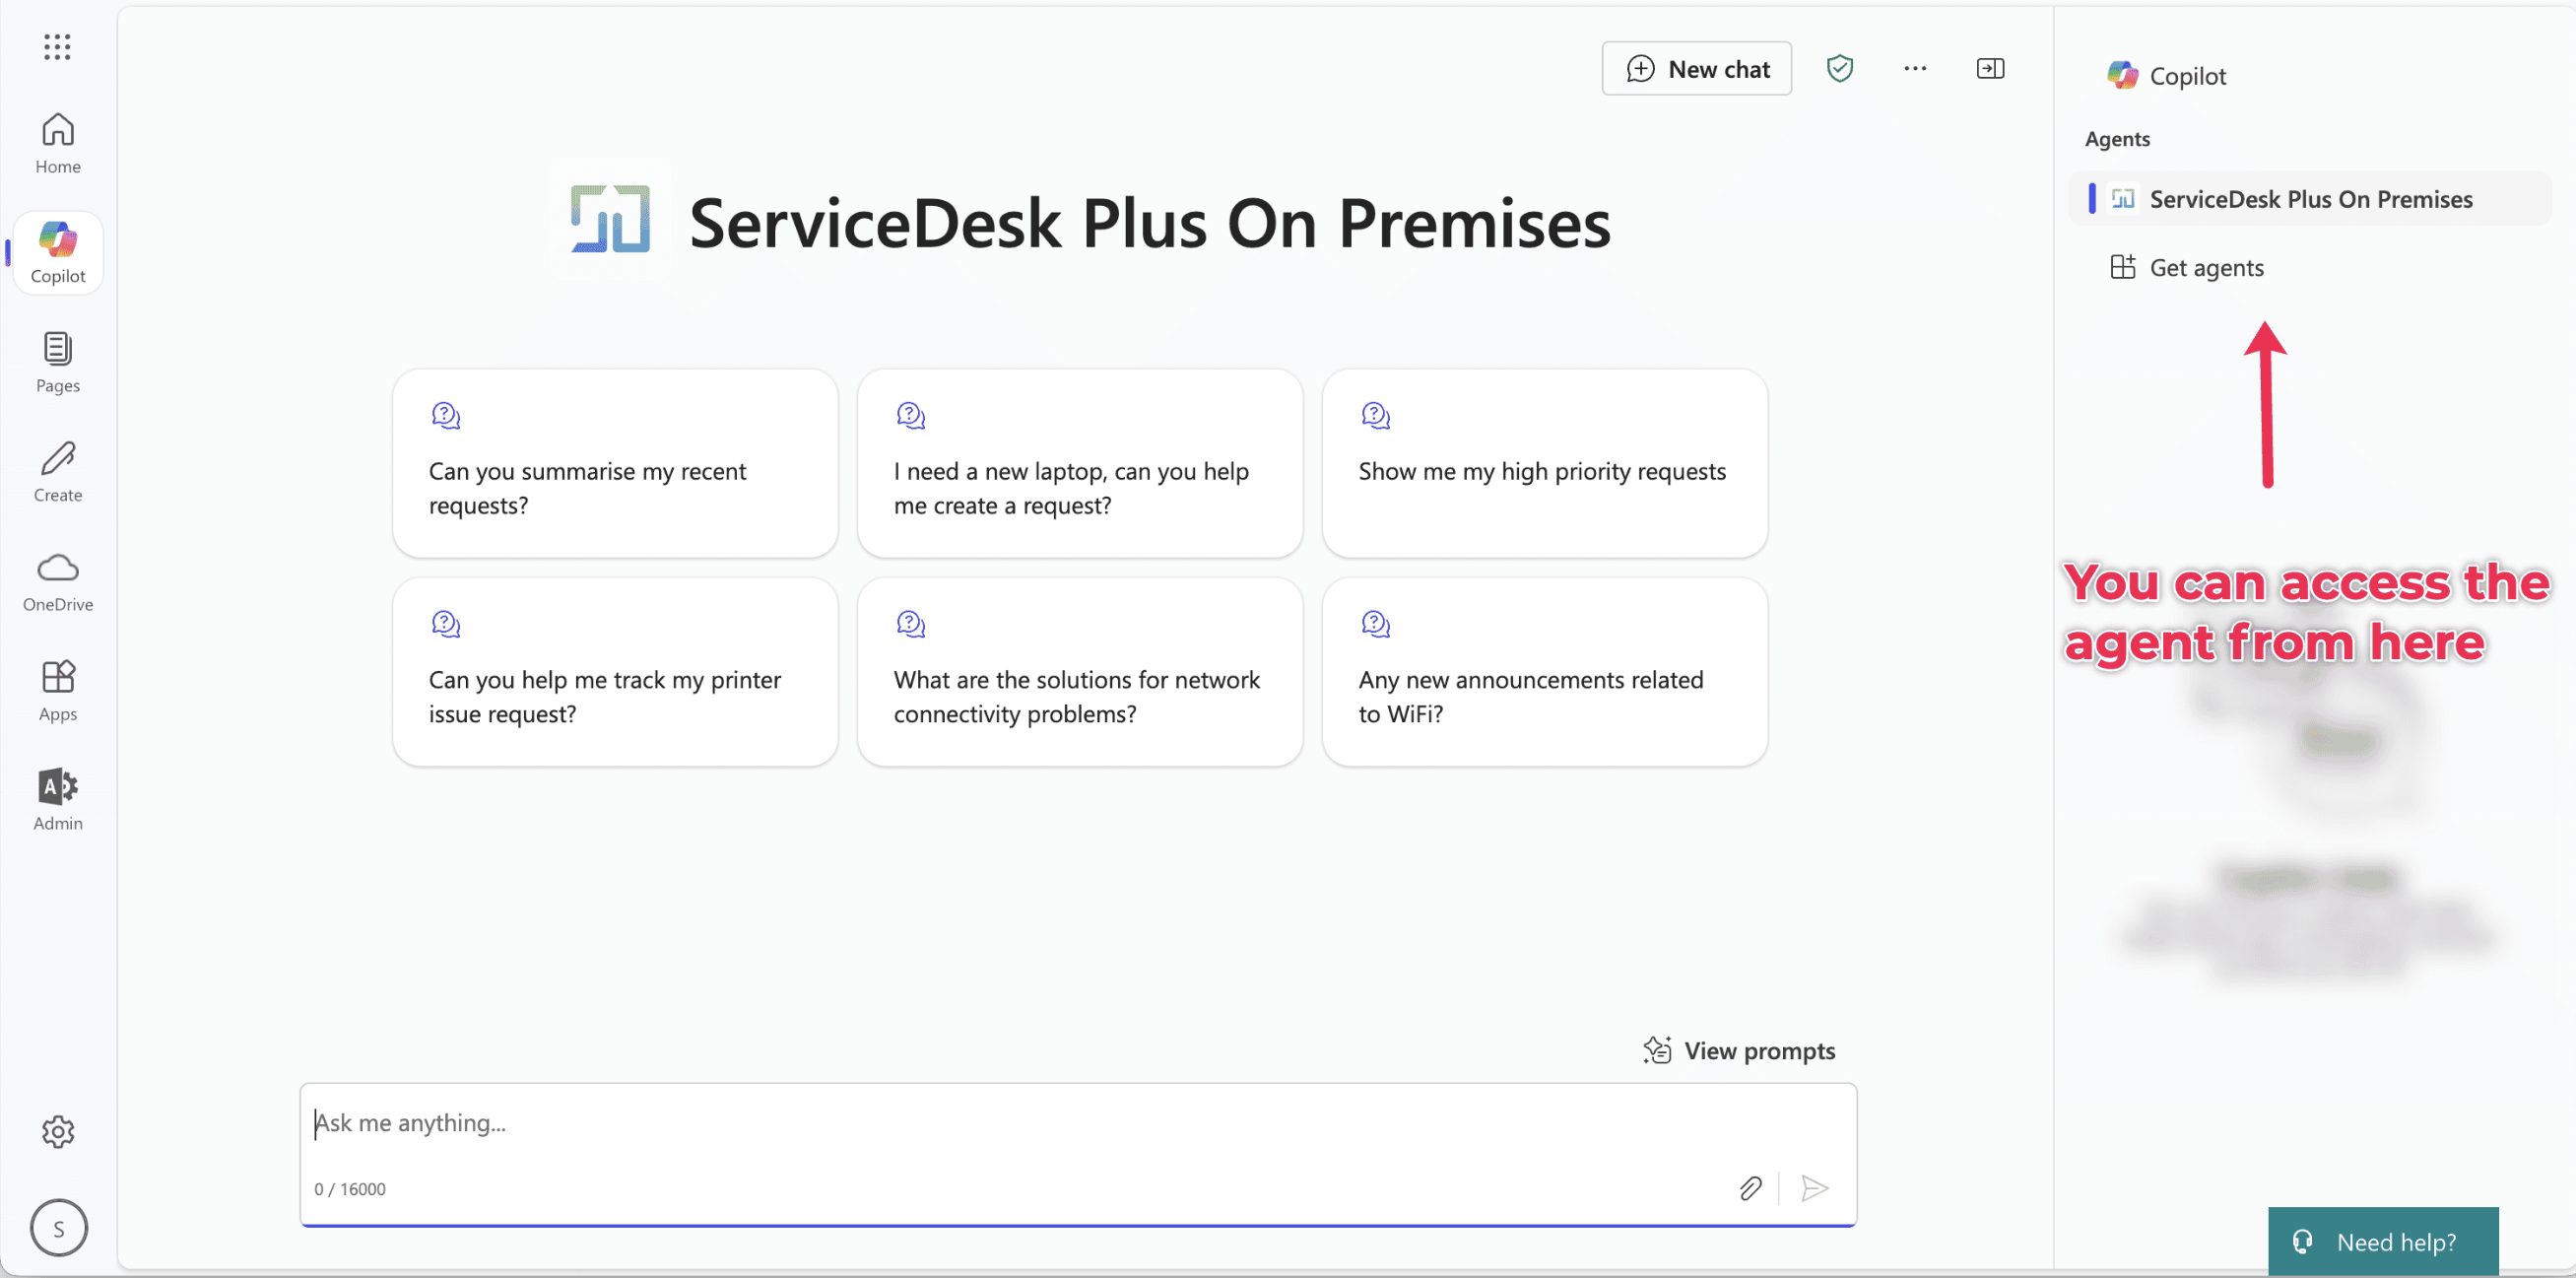Screen dimensions: 2576x1278
Task: Start a New chat
Action: (1697, 69)
